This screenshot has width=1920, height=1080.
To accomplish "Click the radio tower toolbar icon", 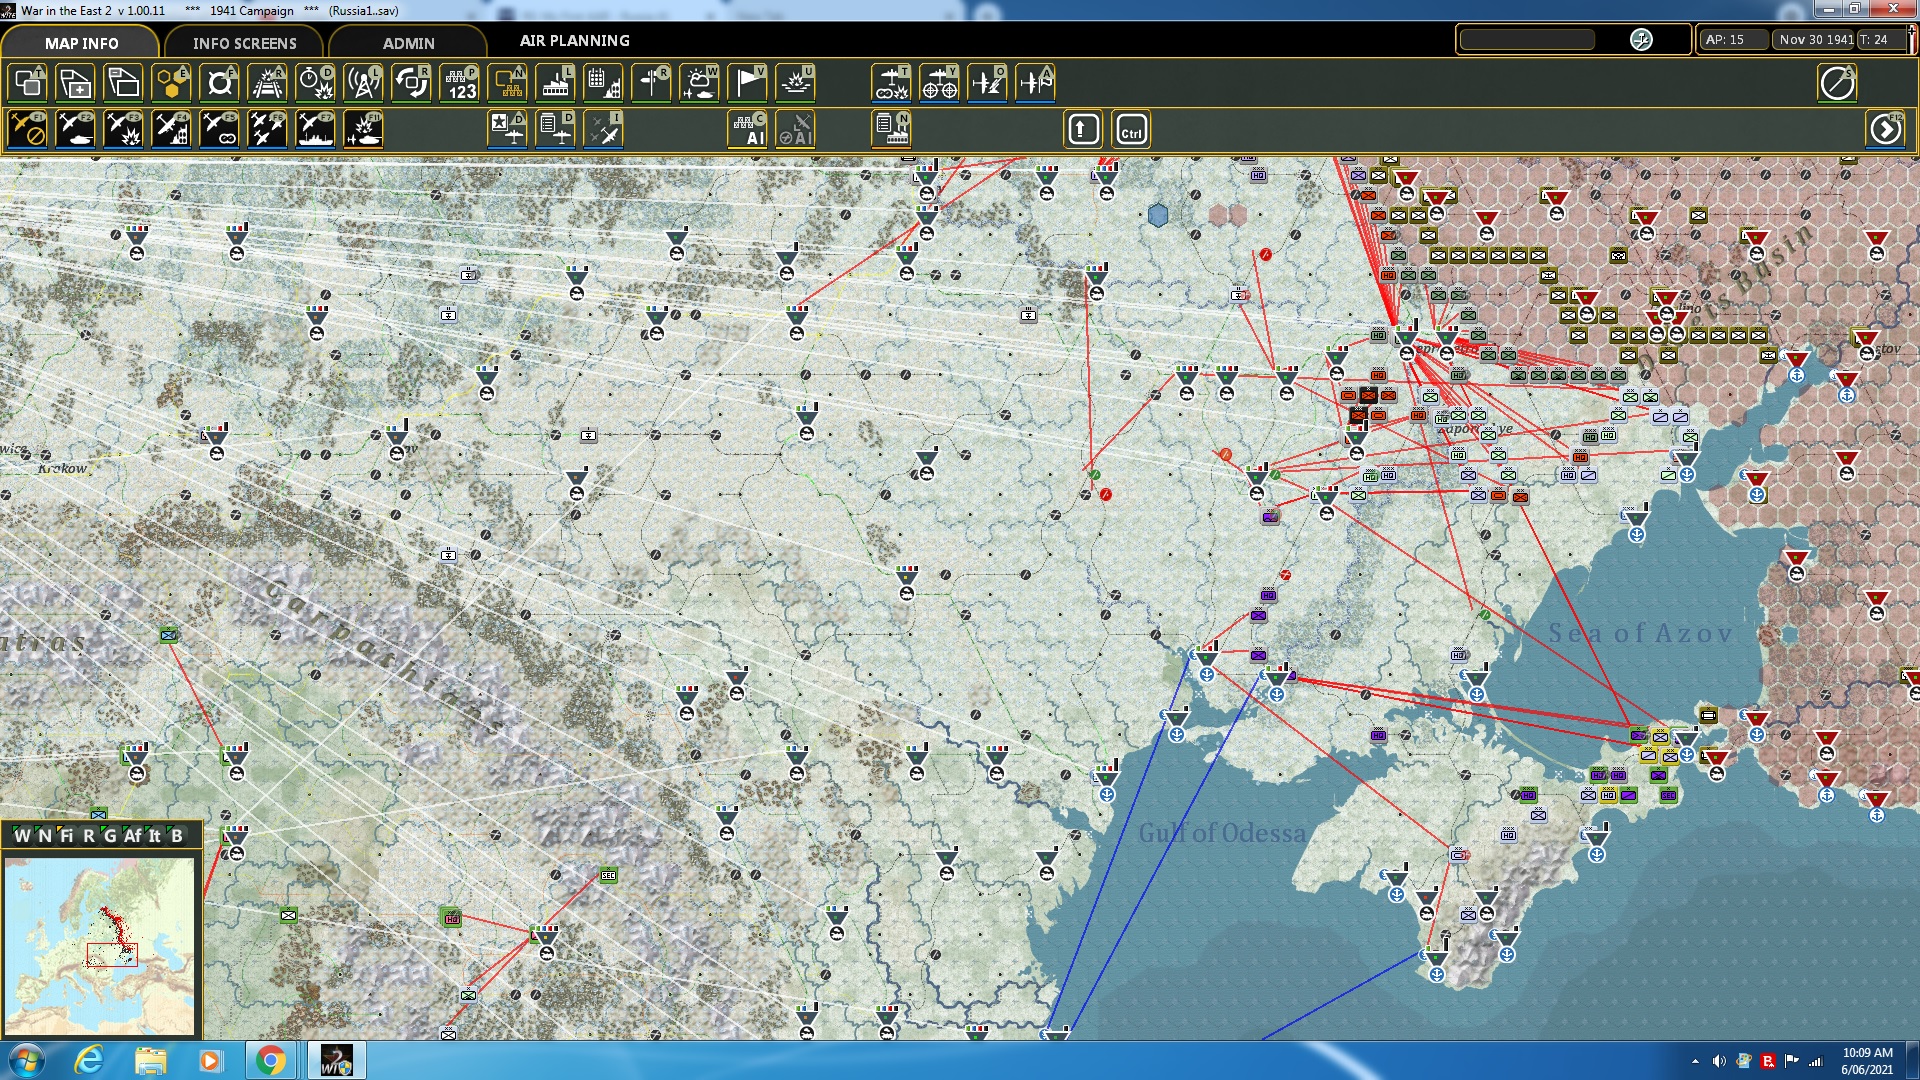I will [x=363, y=83].
